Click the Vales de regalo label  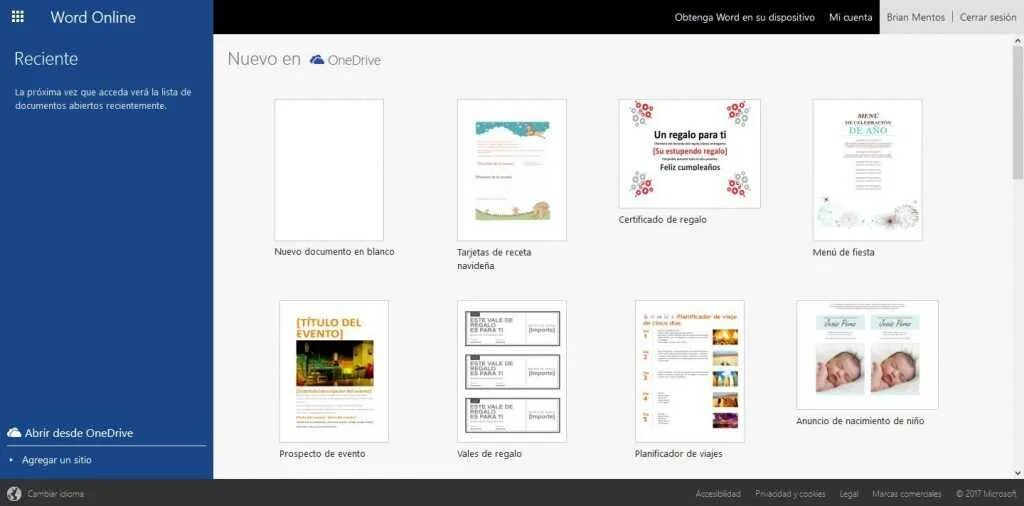[489, 454]
